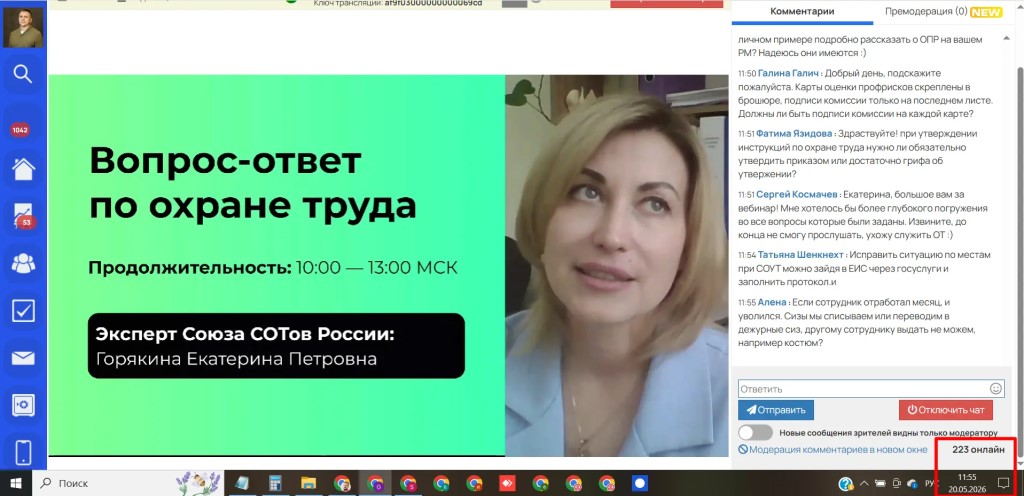
Task: Open the chart icon with 53 badge
Action: click(24, 215)
